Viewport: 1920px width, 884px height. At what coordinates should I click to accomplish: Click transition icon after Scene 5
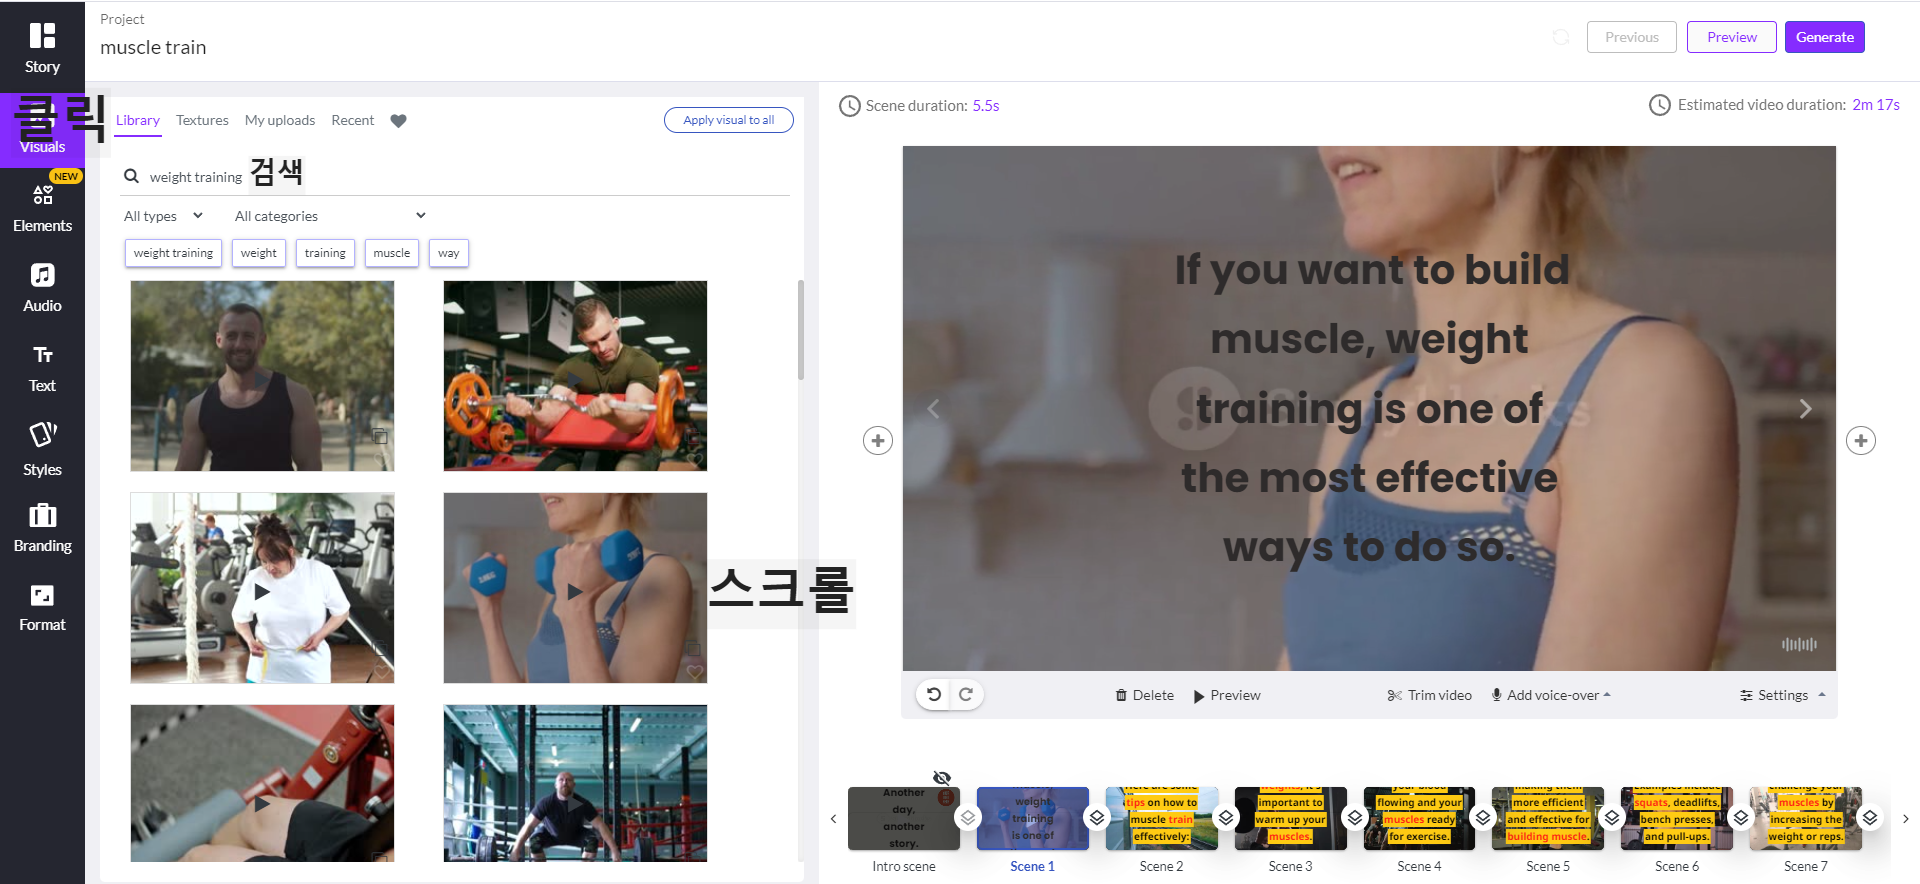(1612, 817)
